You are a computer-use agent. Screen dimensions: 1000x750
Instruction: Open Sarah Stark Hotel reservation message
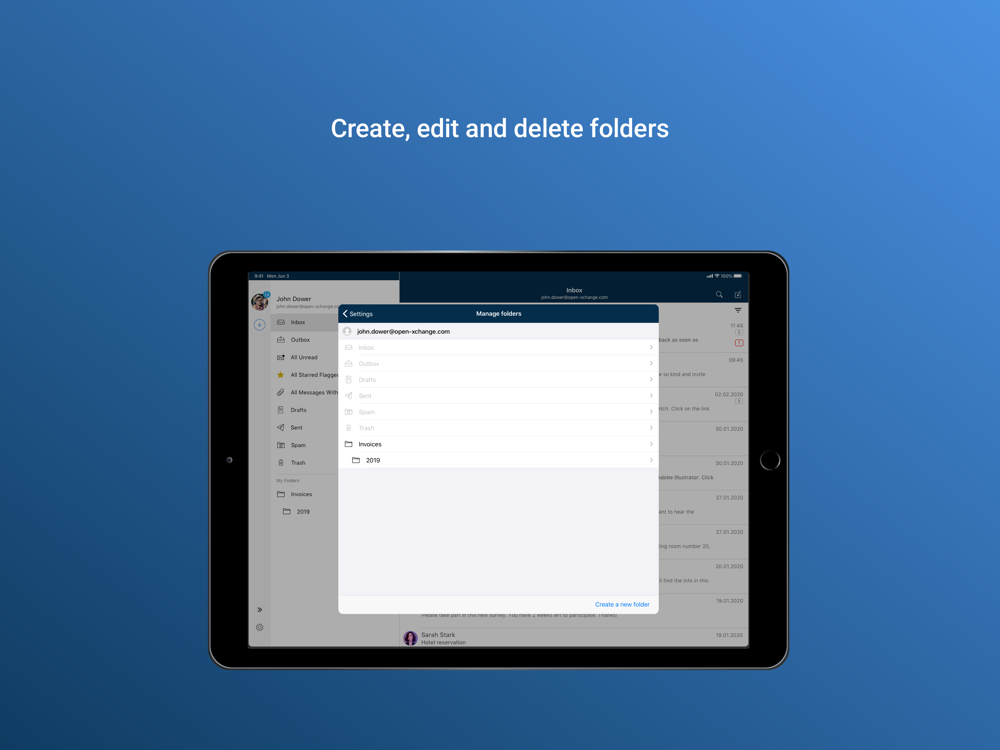click(574, 638)
